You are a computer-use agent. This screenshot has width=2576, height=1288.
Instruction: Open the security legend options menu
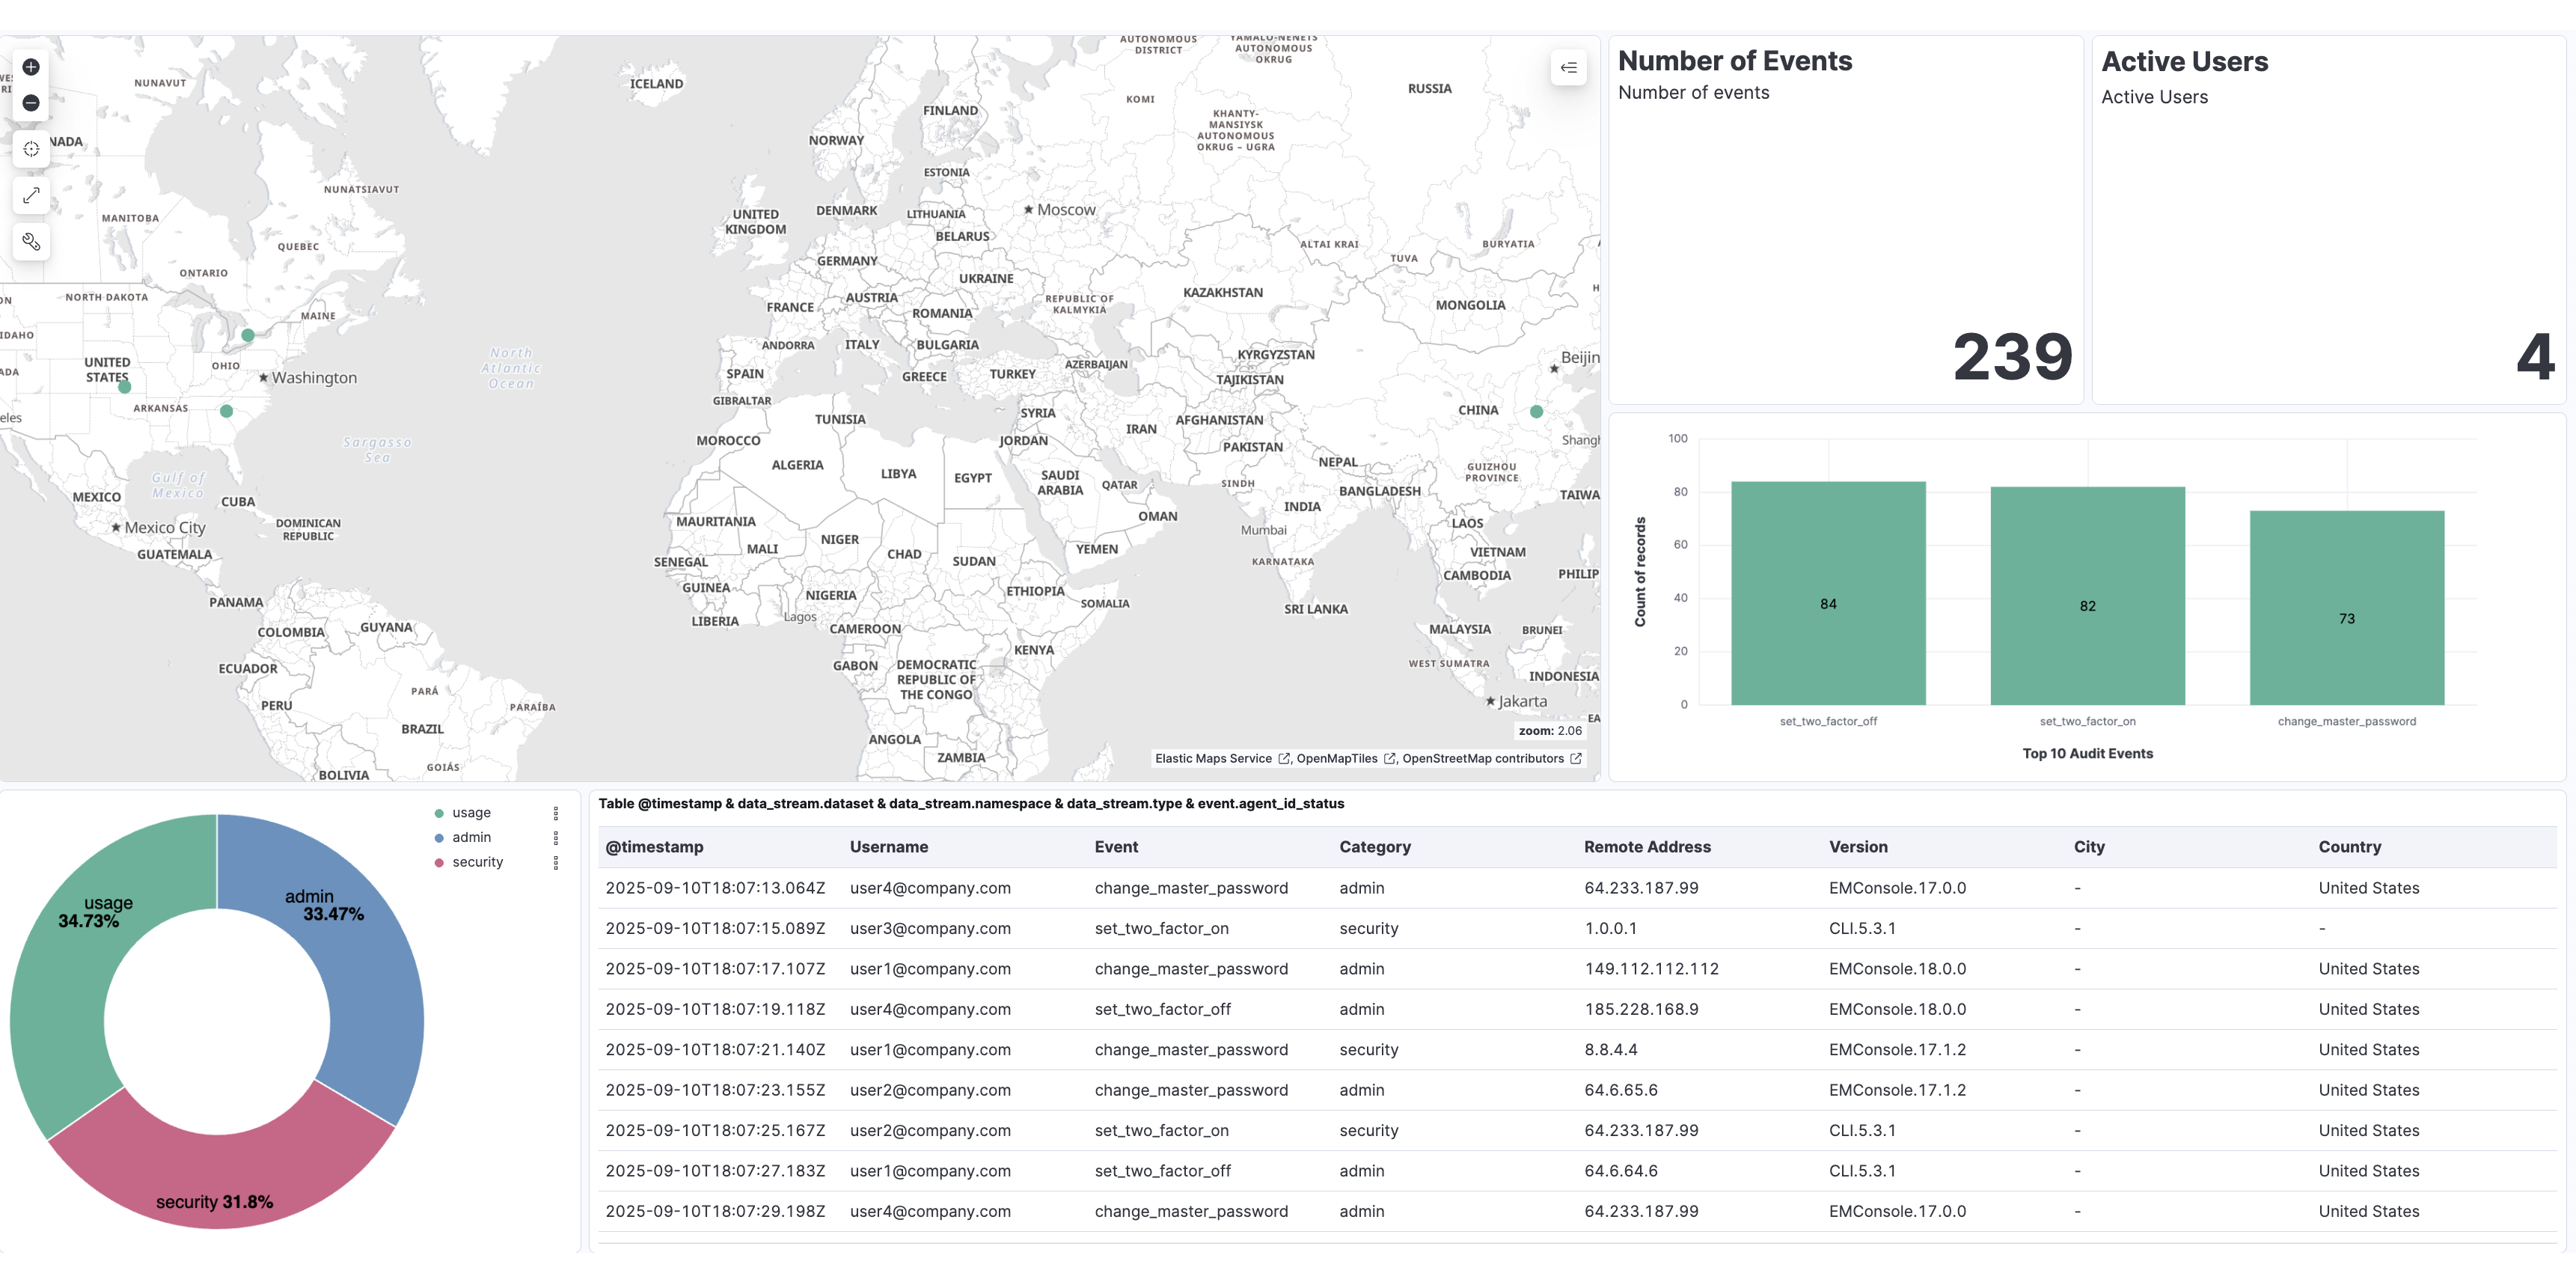tap(556, 862)
